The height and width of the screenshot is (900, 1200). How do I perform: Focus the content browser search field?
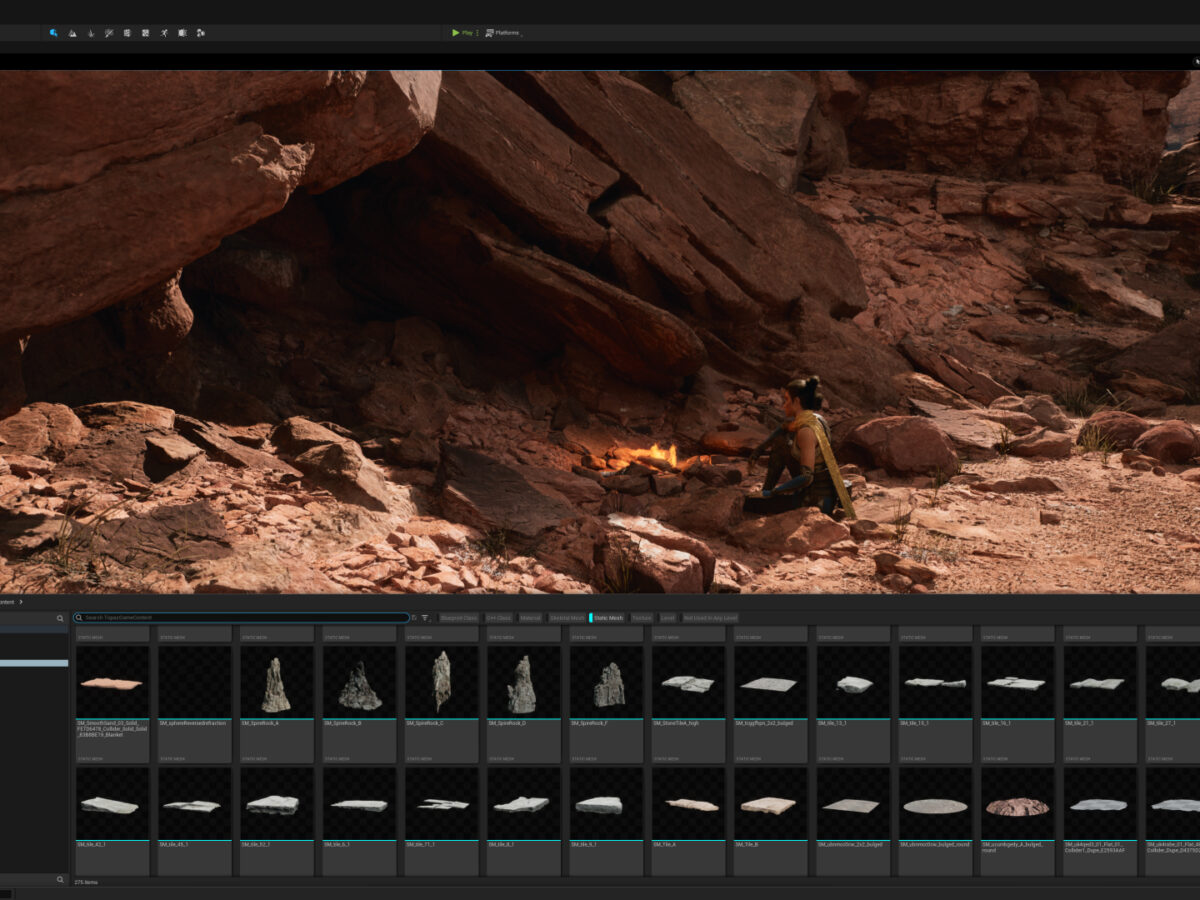point(240,618)
